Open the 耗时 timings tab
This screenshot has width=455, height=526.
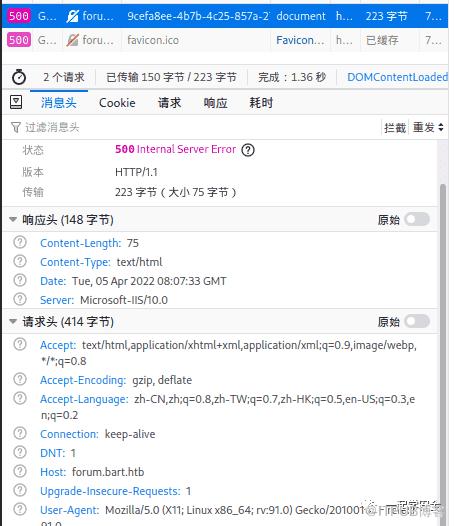tap(261, 103)
